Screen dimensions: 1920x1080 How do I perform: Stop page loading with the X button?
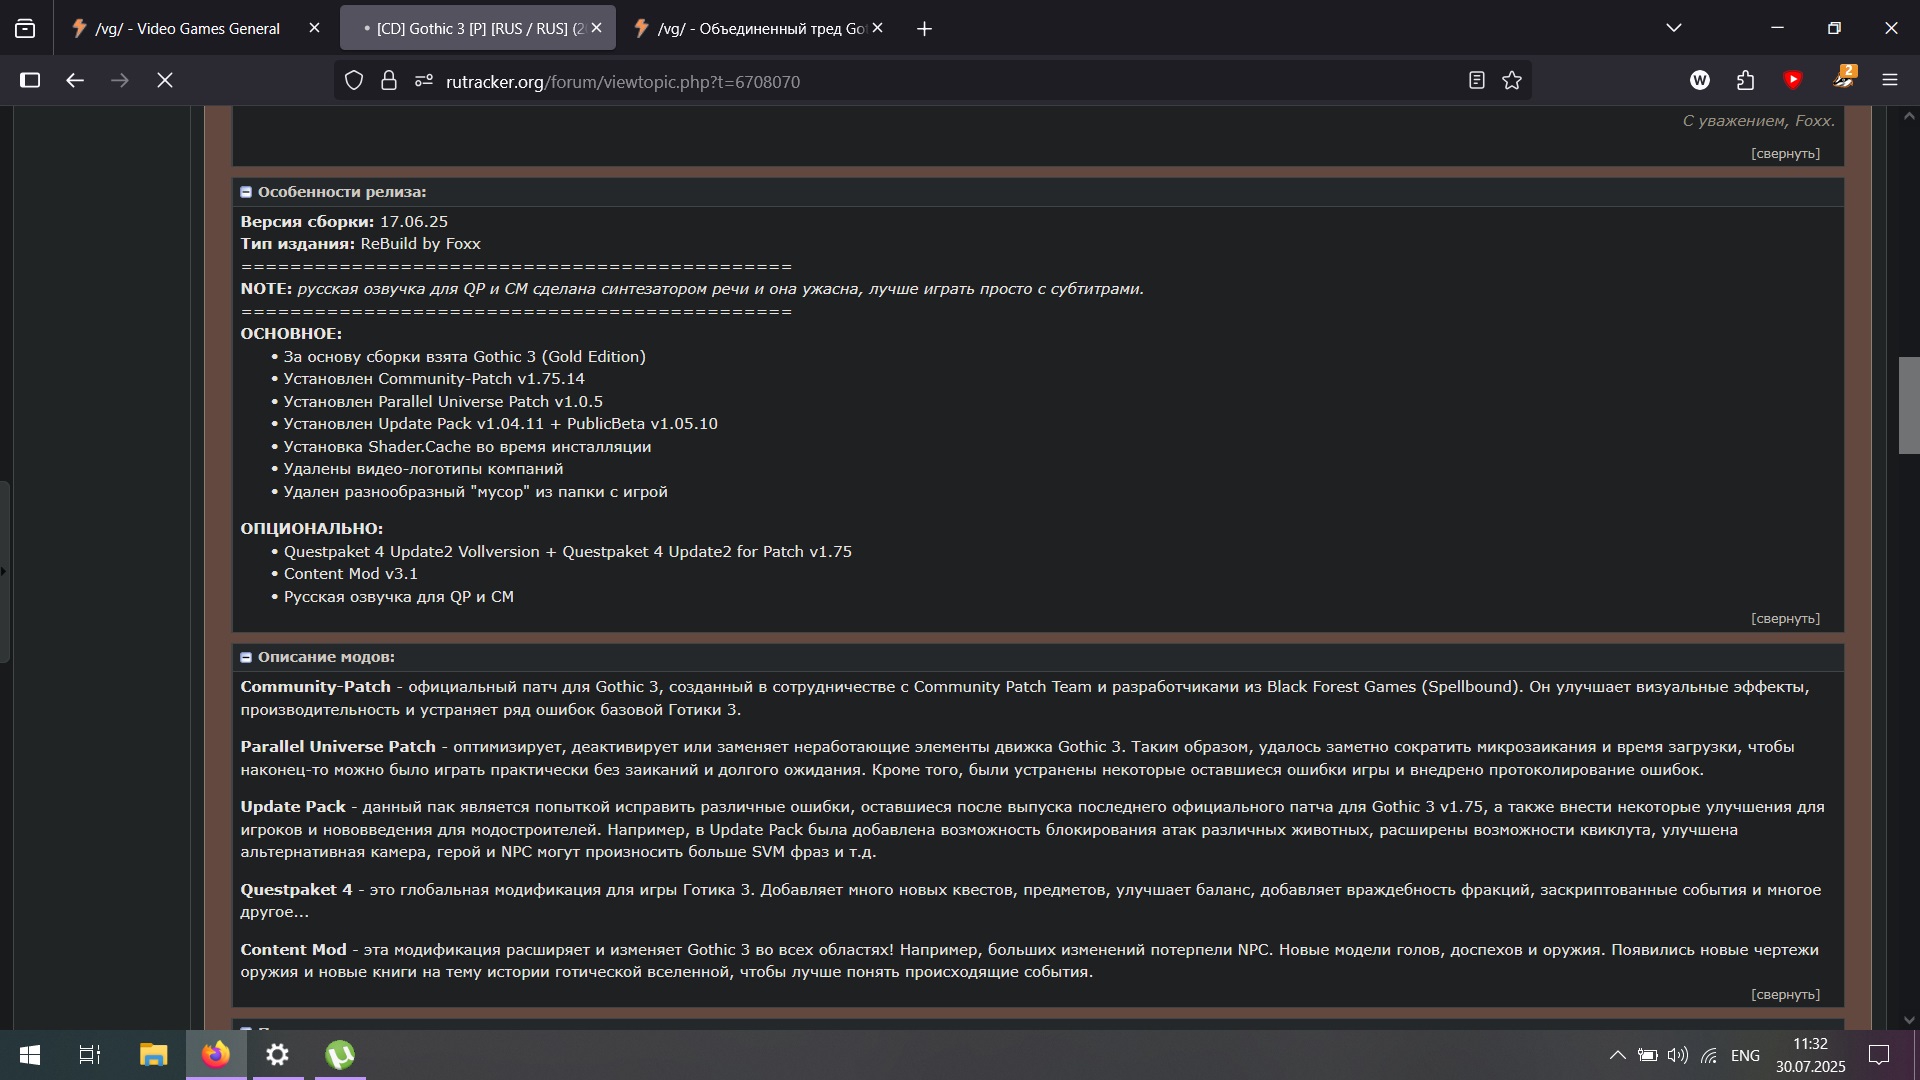click(165, 80)
